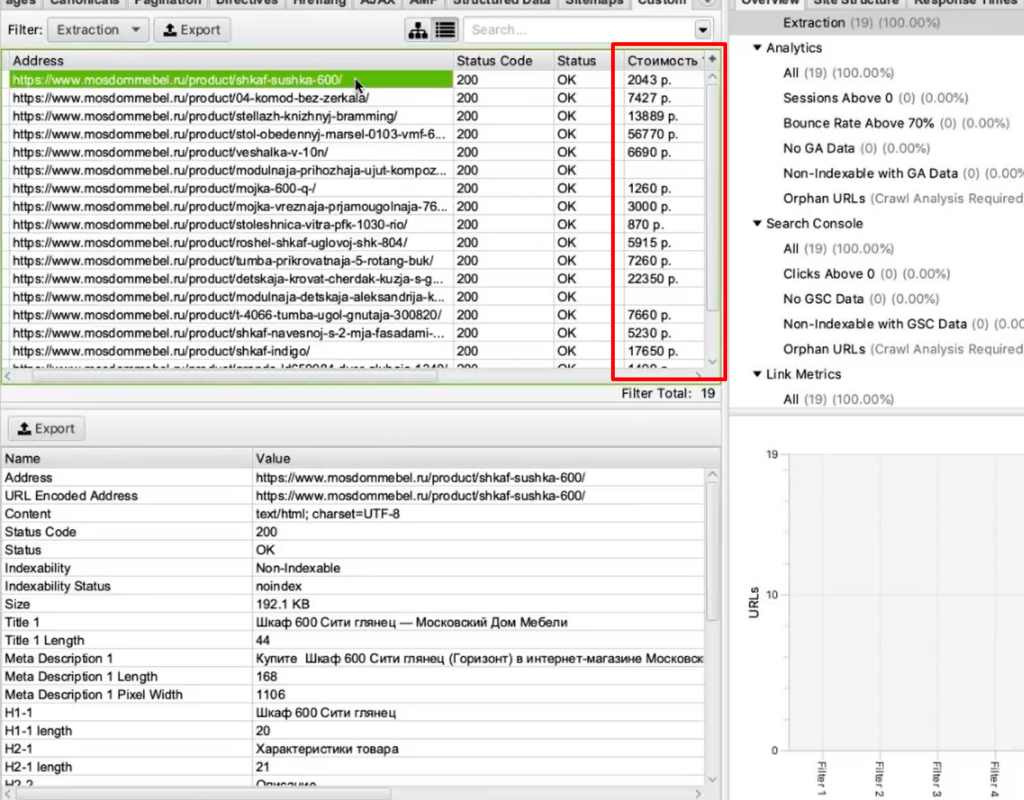Click the lower panel Export button
The height and width of the screenshot is (800, 1024).
point(46,429)
